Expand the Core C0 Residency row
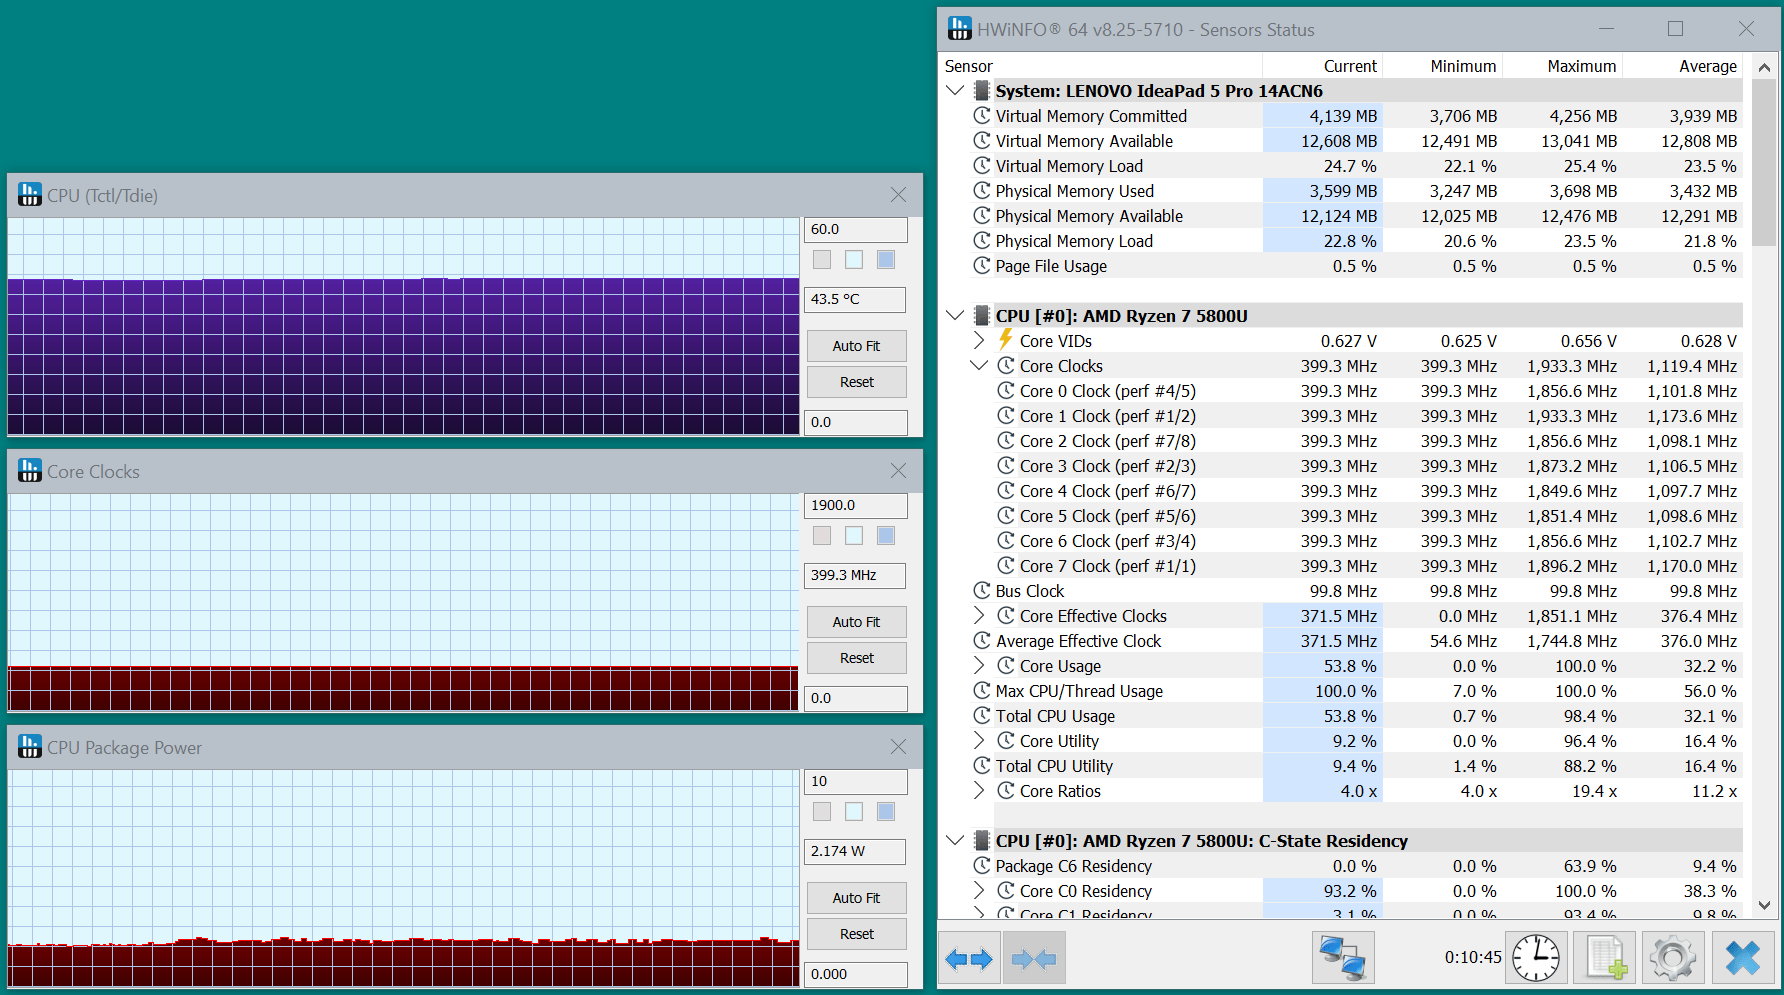Image resolution: width=1784 pixels, height=995 pixels. pos(979,890)
